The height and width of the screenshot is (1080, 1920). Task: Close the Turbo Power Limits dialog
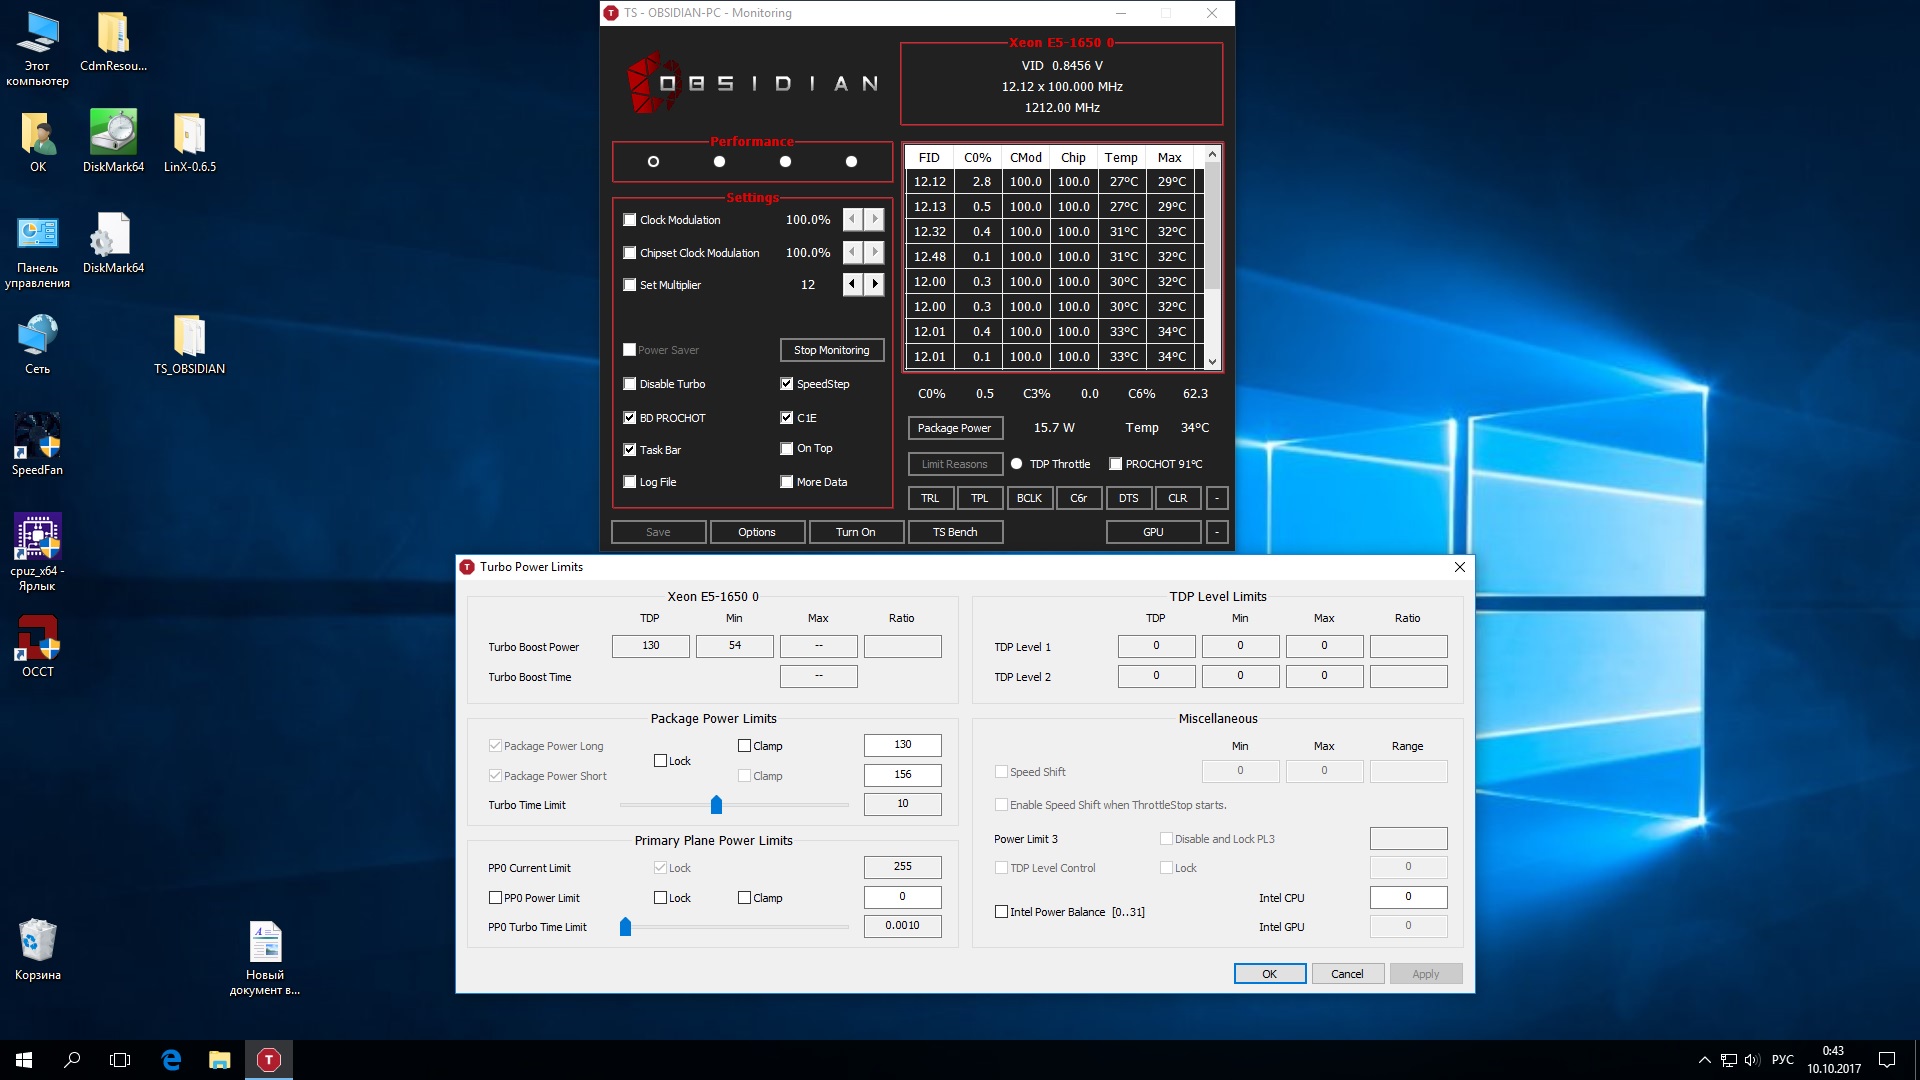[1460, 567]
